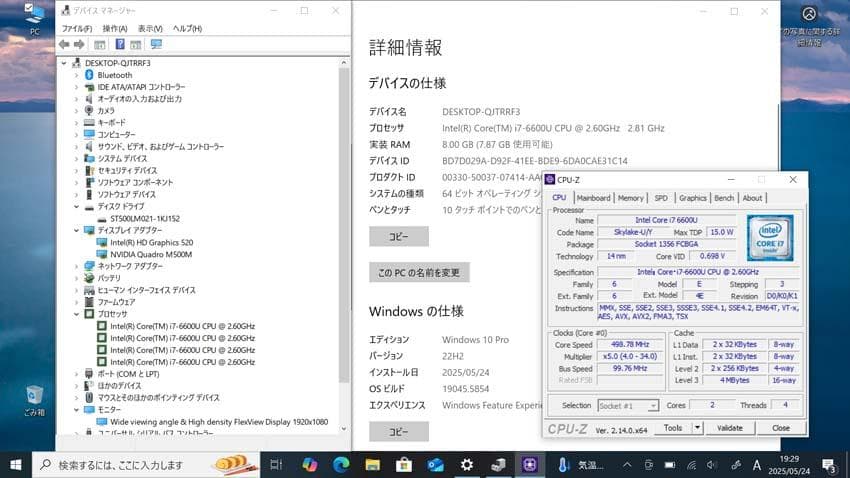This screenshot has height=478, width=850.
Task: Click コピー button under デバイスの仕様
Action: [399, 236]
